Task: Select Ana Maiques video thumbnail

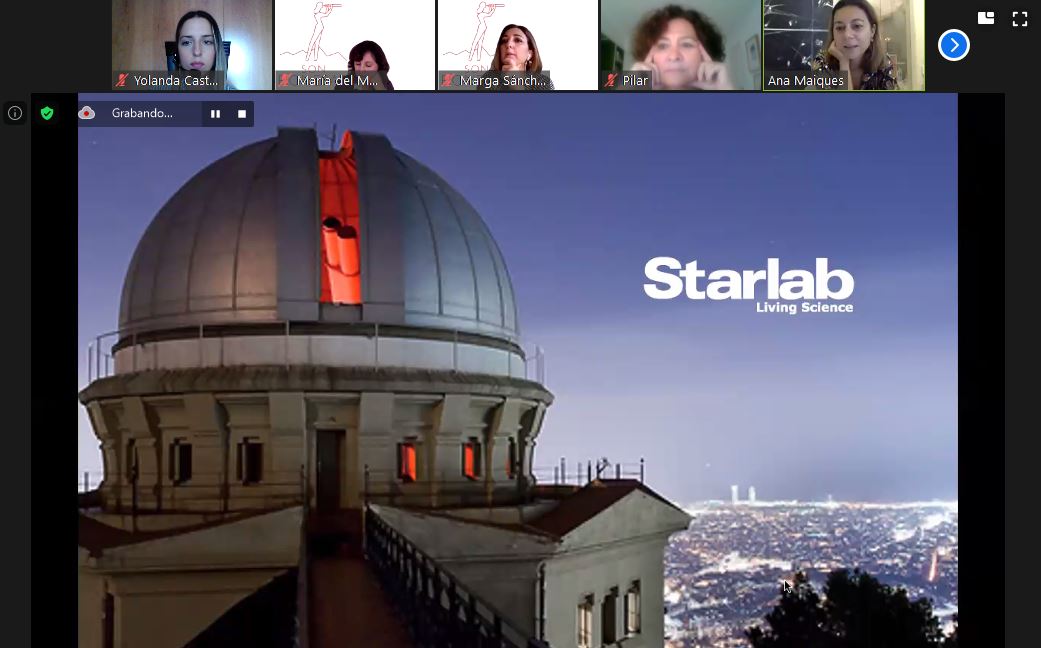Action: pos(844,45)
